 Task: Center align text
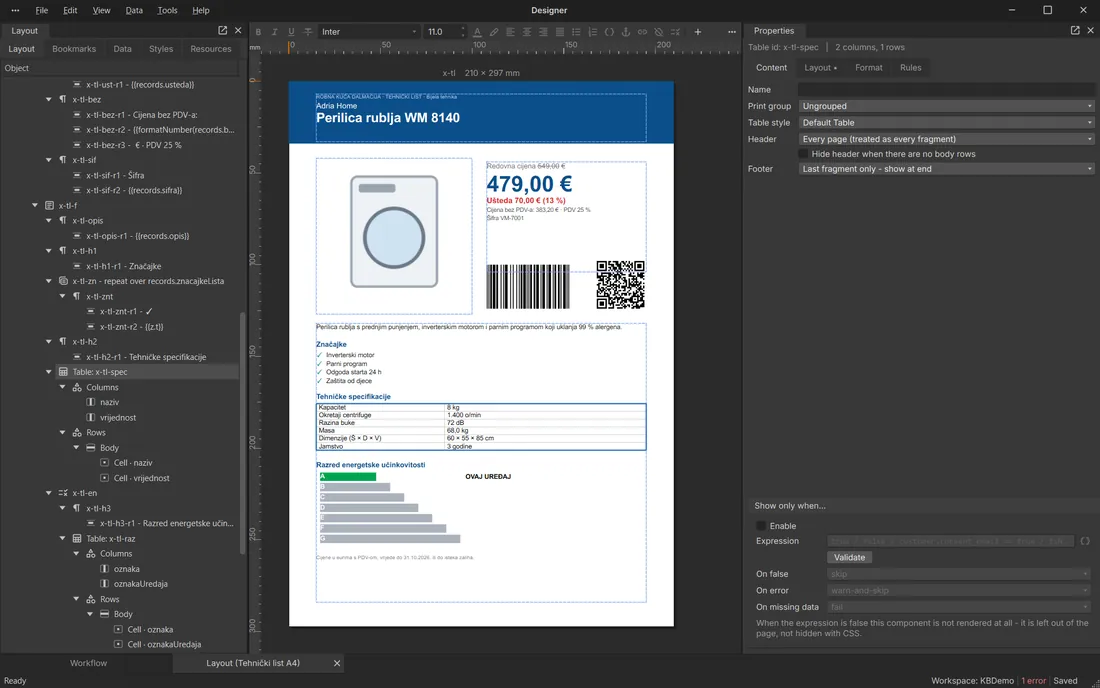[527, 32]
